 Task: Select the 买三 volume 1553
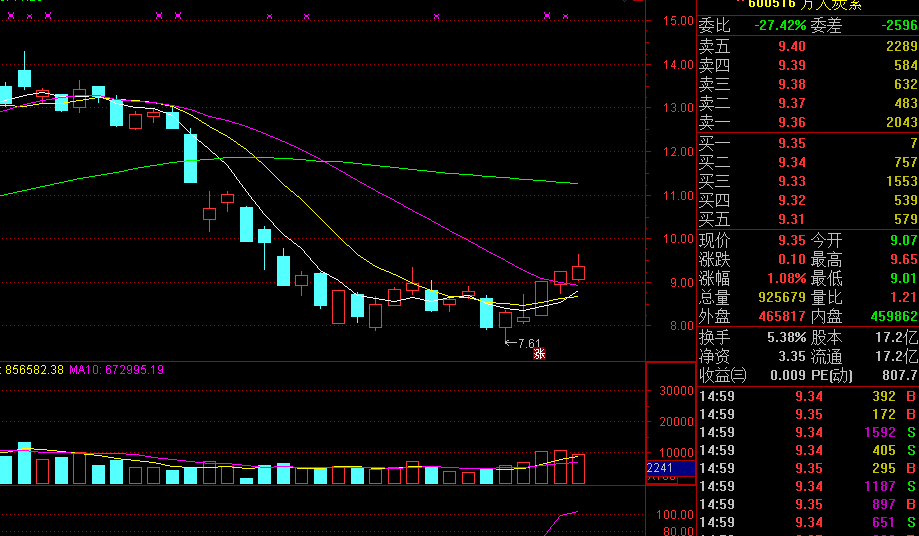(x=901, y=181)
